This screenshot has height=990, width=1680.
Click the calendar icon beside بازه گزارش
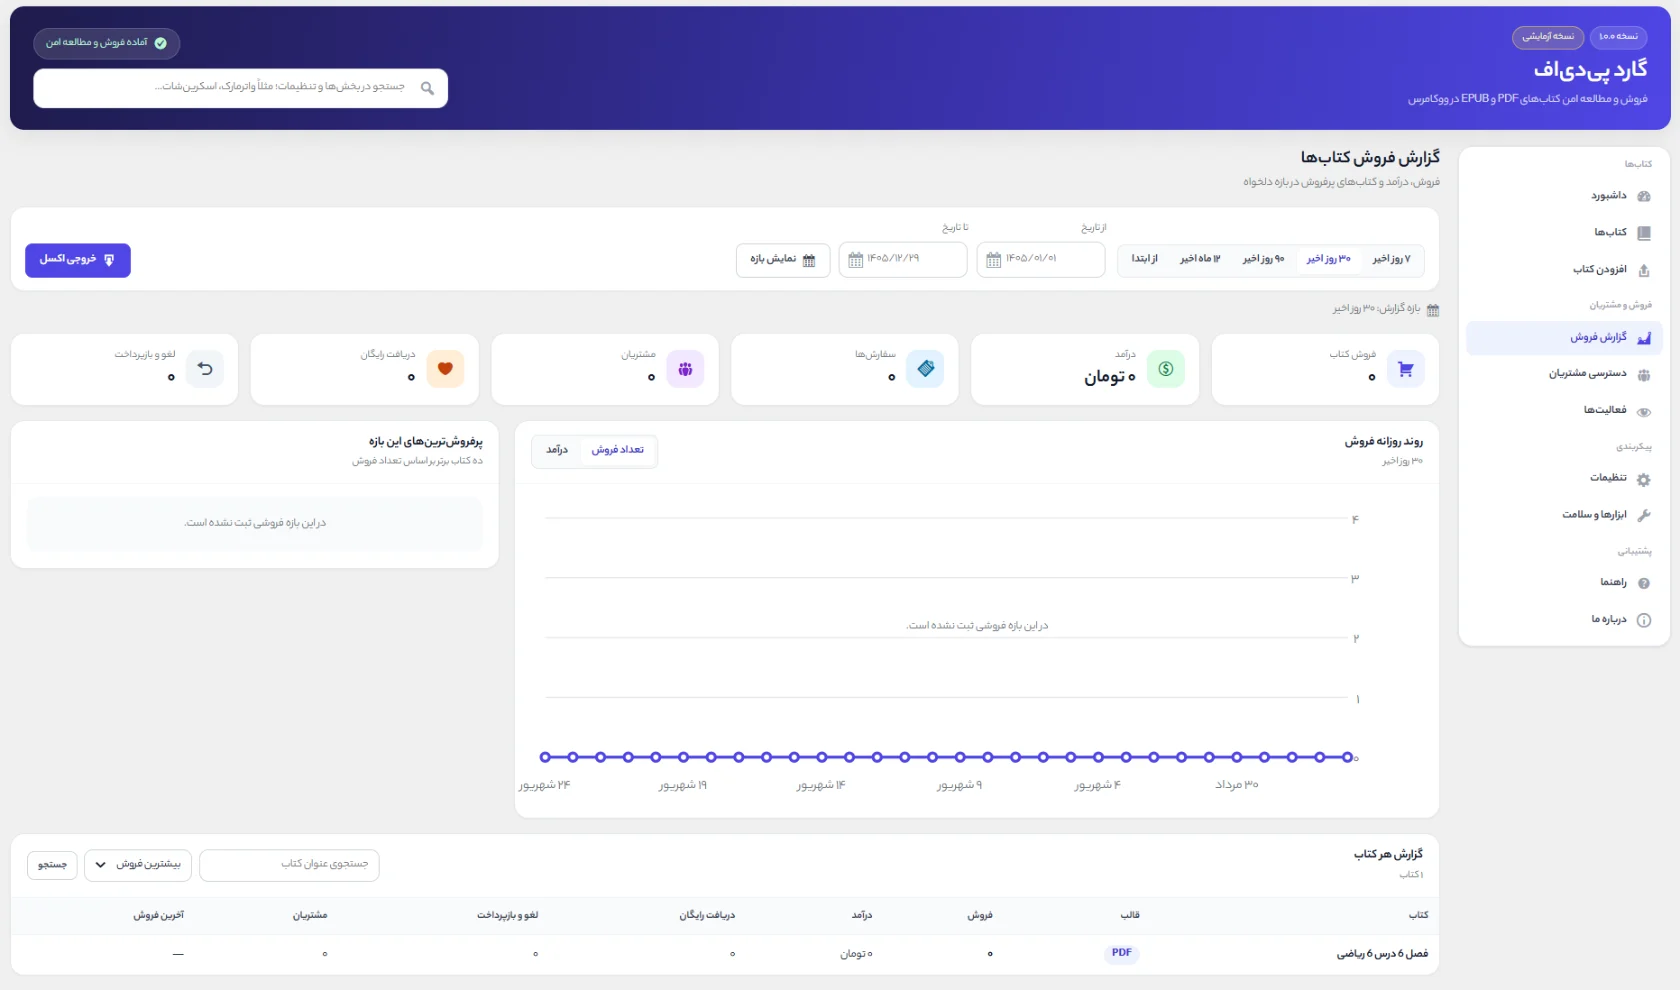pos(1433,310)
